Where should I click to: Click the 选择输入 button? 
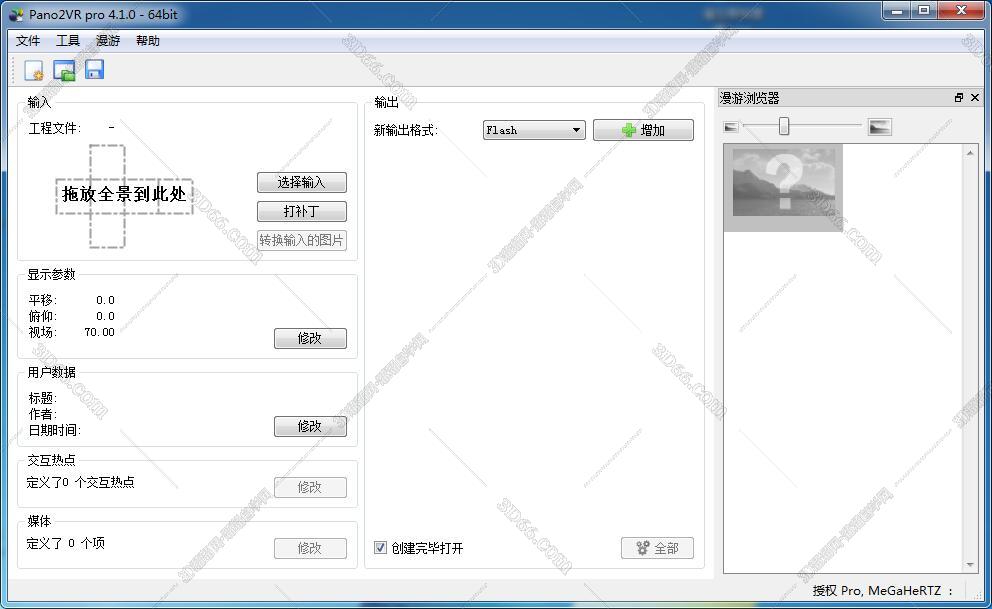pyautogui.click(x=302, y=182)
